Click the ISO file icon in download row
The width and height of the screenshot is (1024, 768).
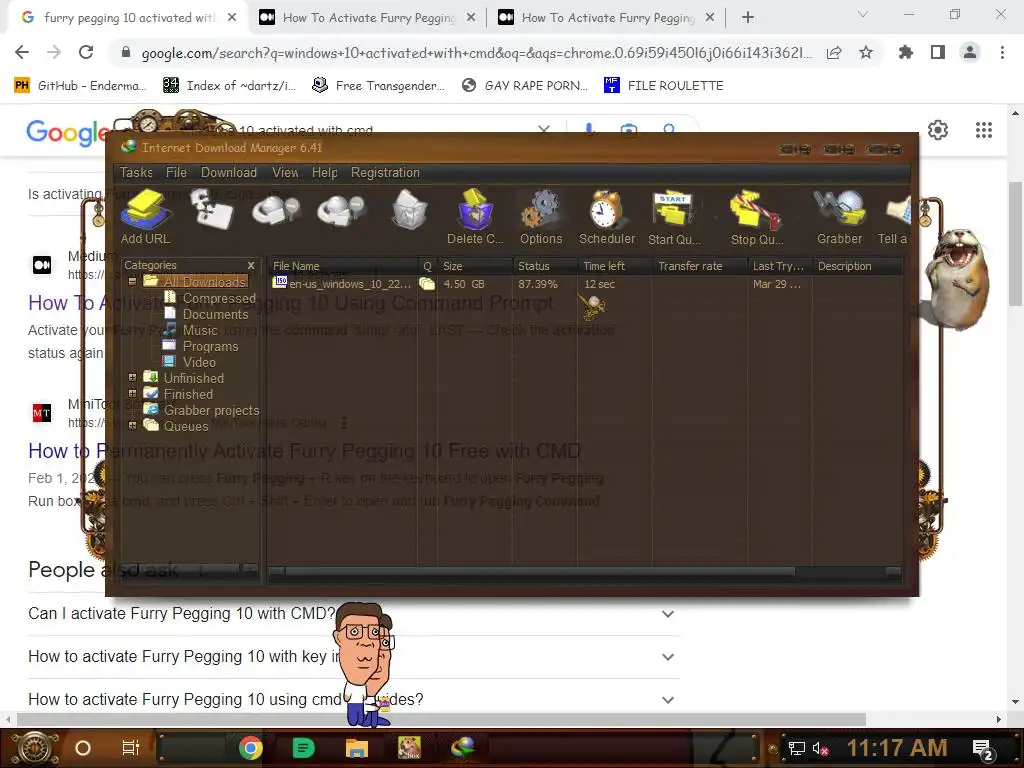(281, 283)
